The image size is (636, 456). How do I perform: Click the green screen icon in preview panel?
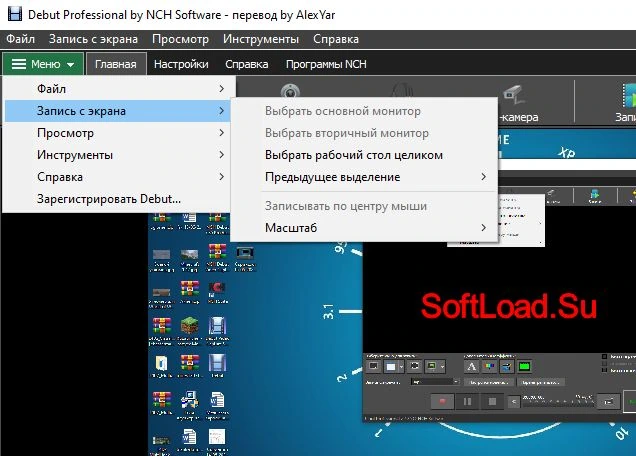[524, 367]
